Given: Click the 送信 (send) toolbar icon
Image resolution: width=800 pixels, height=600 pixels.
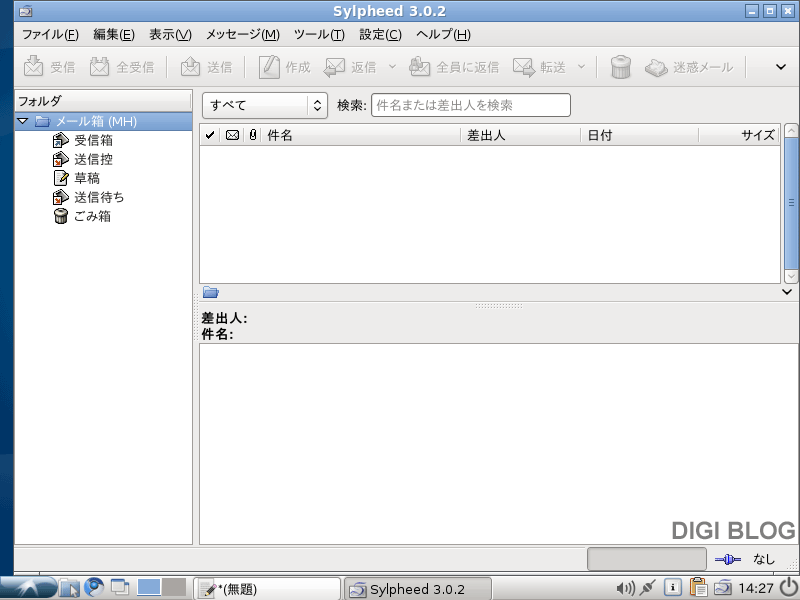Looking at the screenshot, I should click(190, 66).
